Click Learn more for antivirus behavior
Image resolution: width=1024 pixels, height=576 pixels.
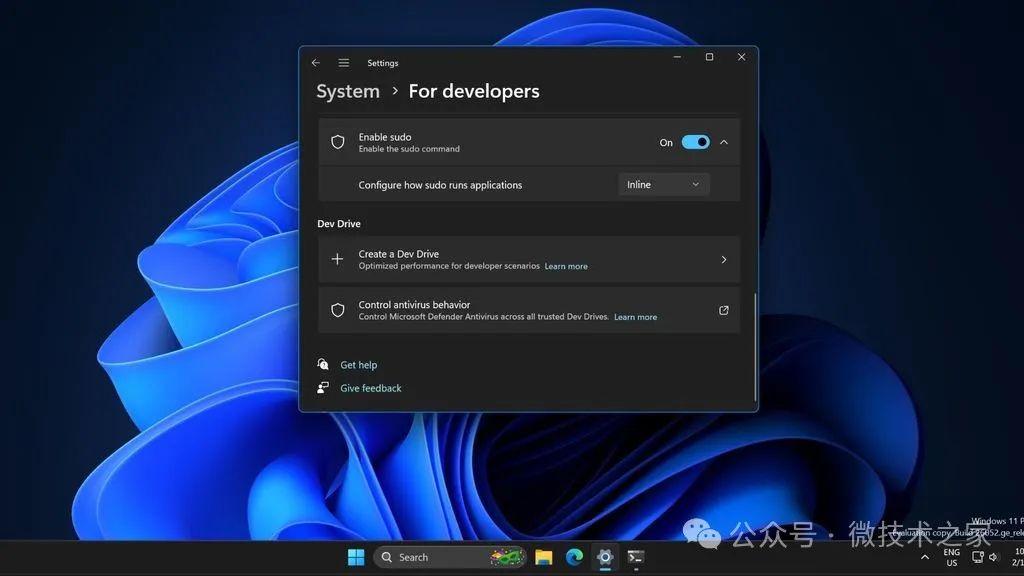click(x=635, y=316)
